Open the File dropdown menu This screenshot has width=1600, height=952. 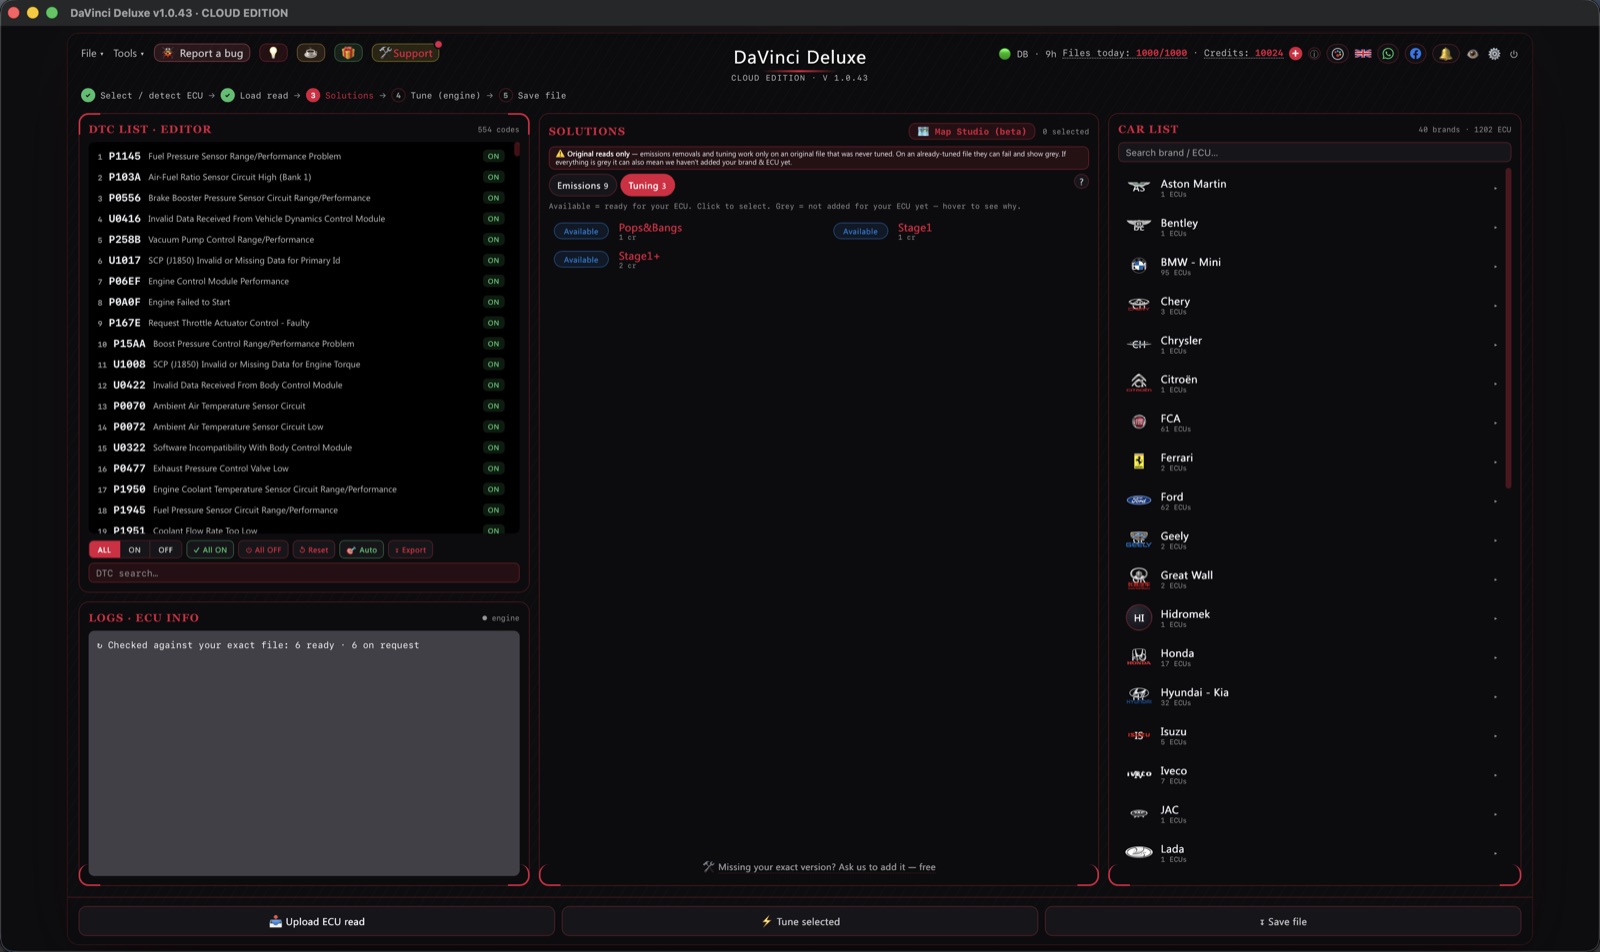point(92,53)
